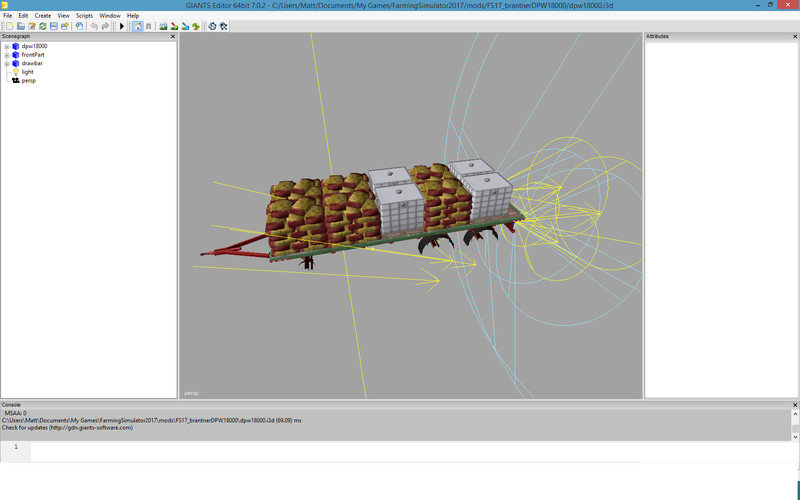Click the Open folder toolbar icon
The image size is (800, 500).
coord(20,26)
